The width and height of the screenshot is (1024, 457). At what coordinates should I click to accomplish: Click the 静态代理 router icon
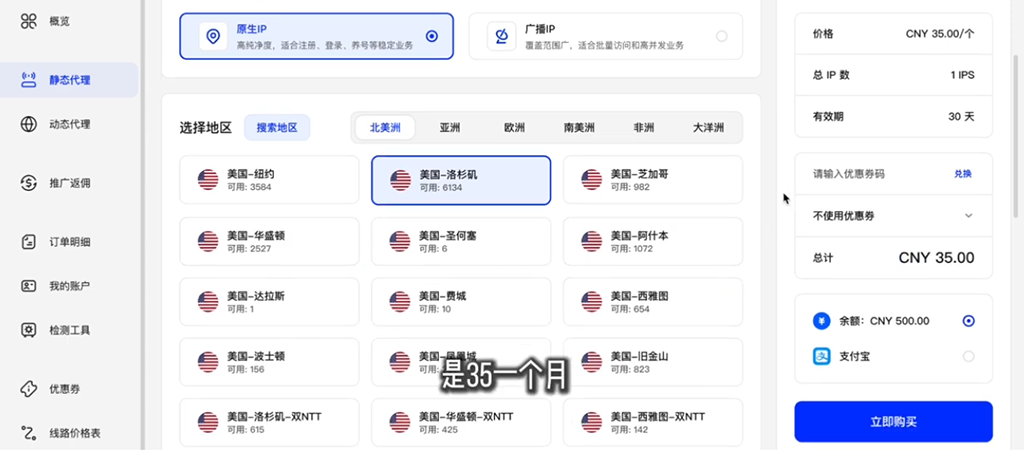(x=29, y=80)
